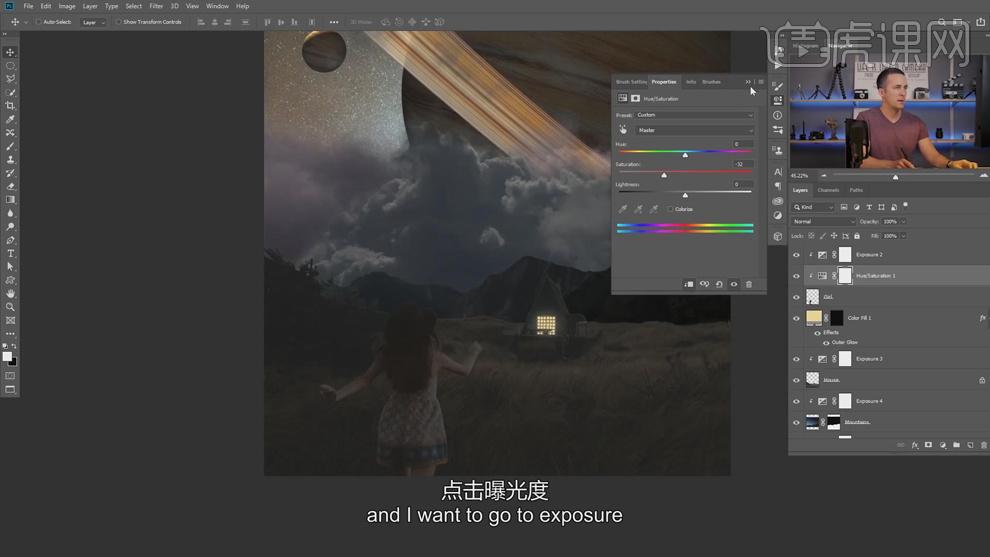Open the File menu
Screen dimensions: 990x557
pos(28,6)
